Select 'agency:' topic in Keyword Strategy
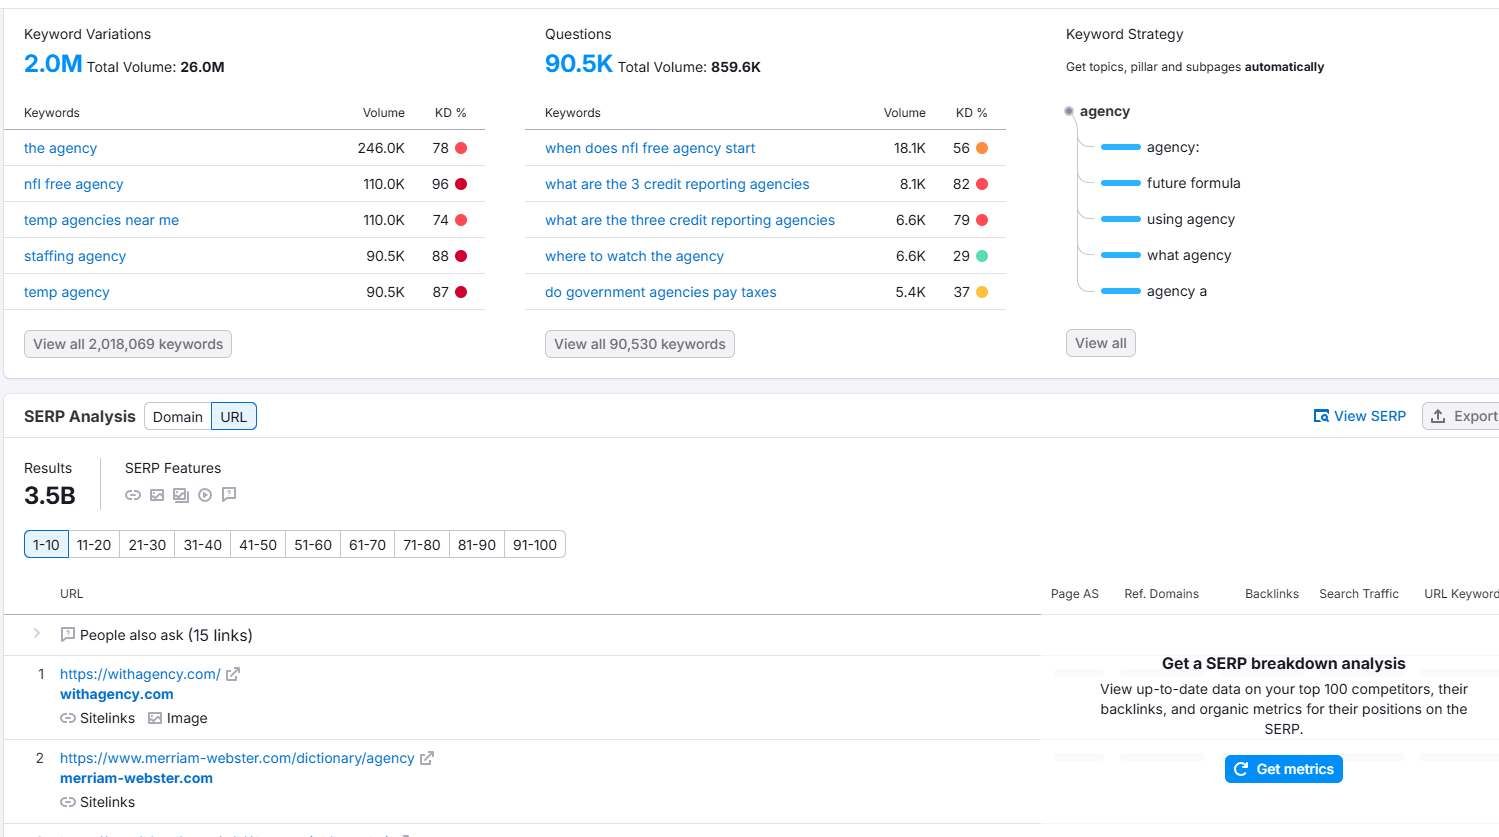The image size is (1499, 837). 1173,147
